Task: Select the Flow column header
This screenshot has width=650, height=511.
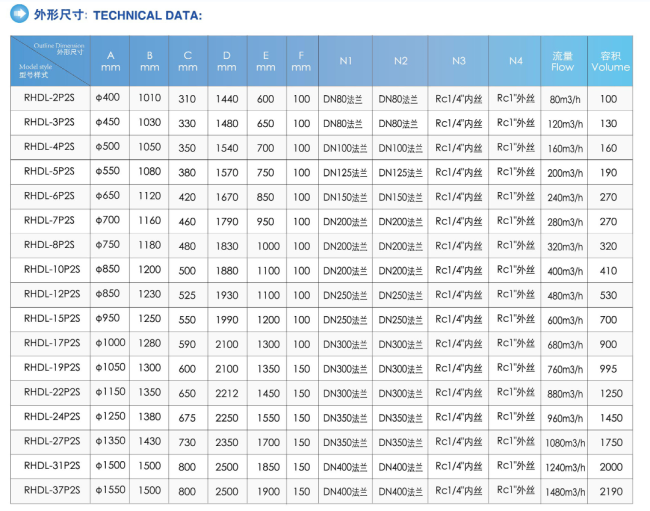Action: click(x=563, y=61)
